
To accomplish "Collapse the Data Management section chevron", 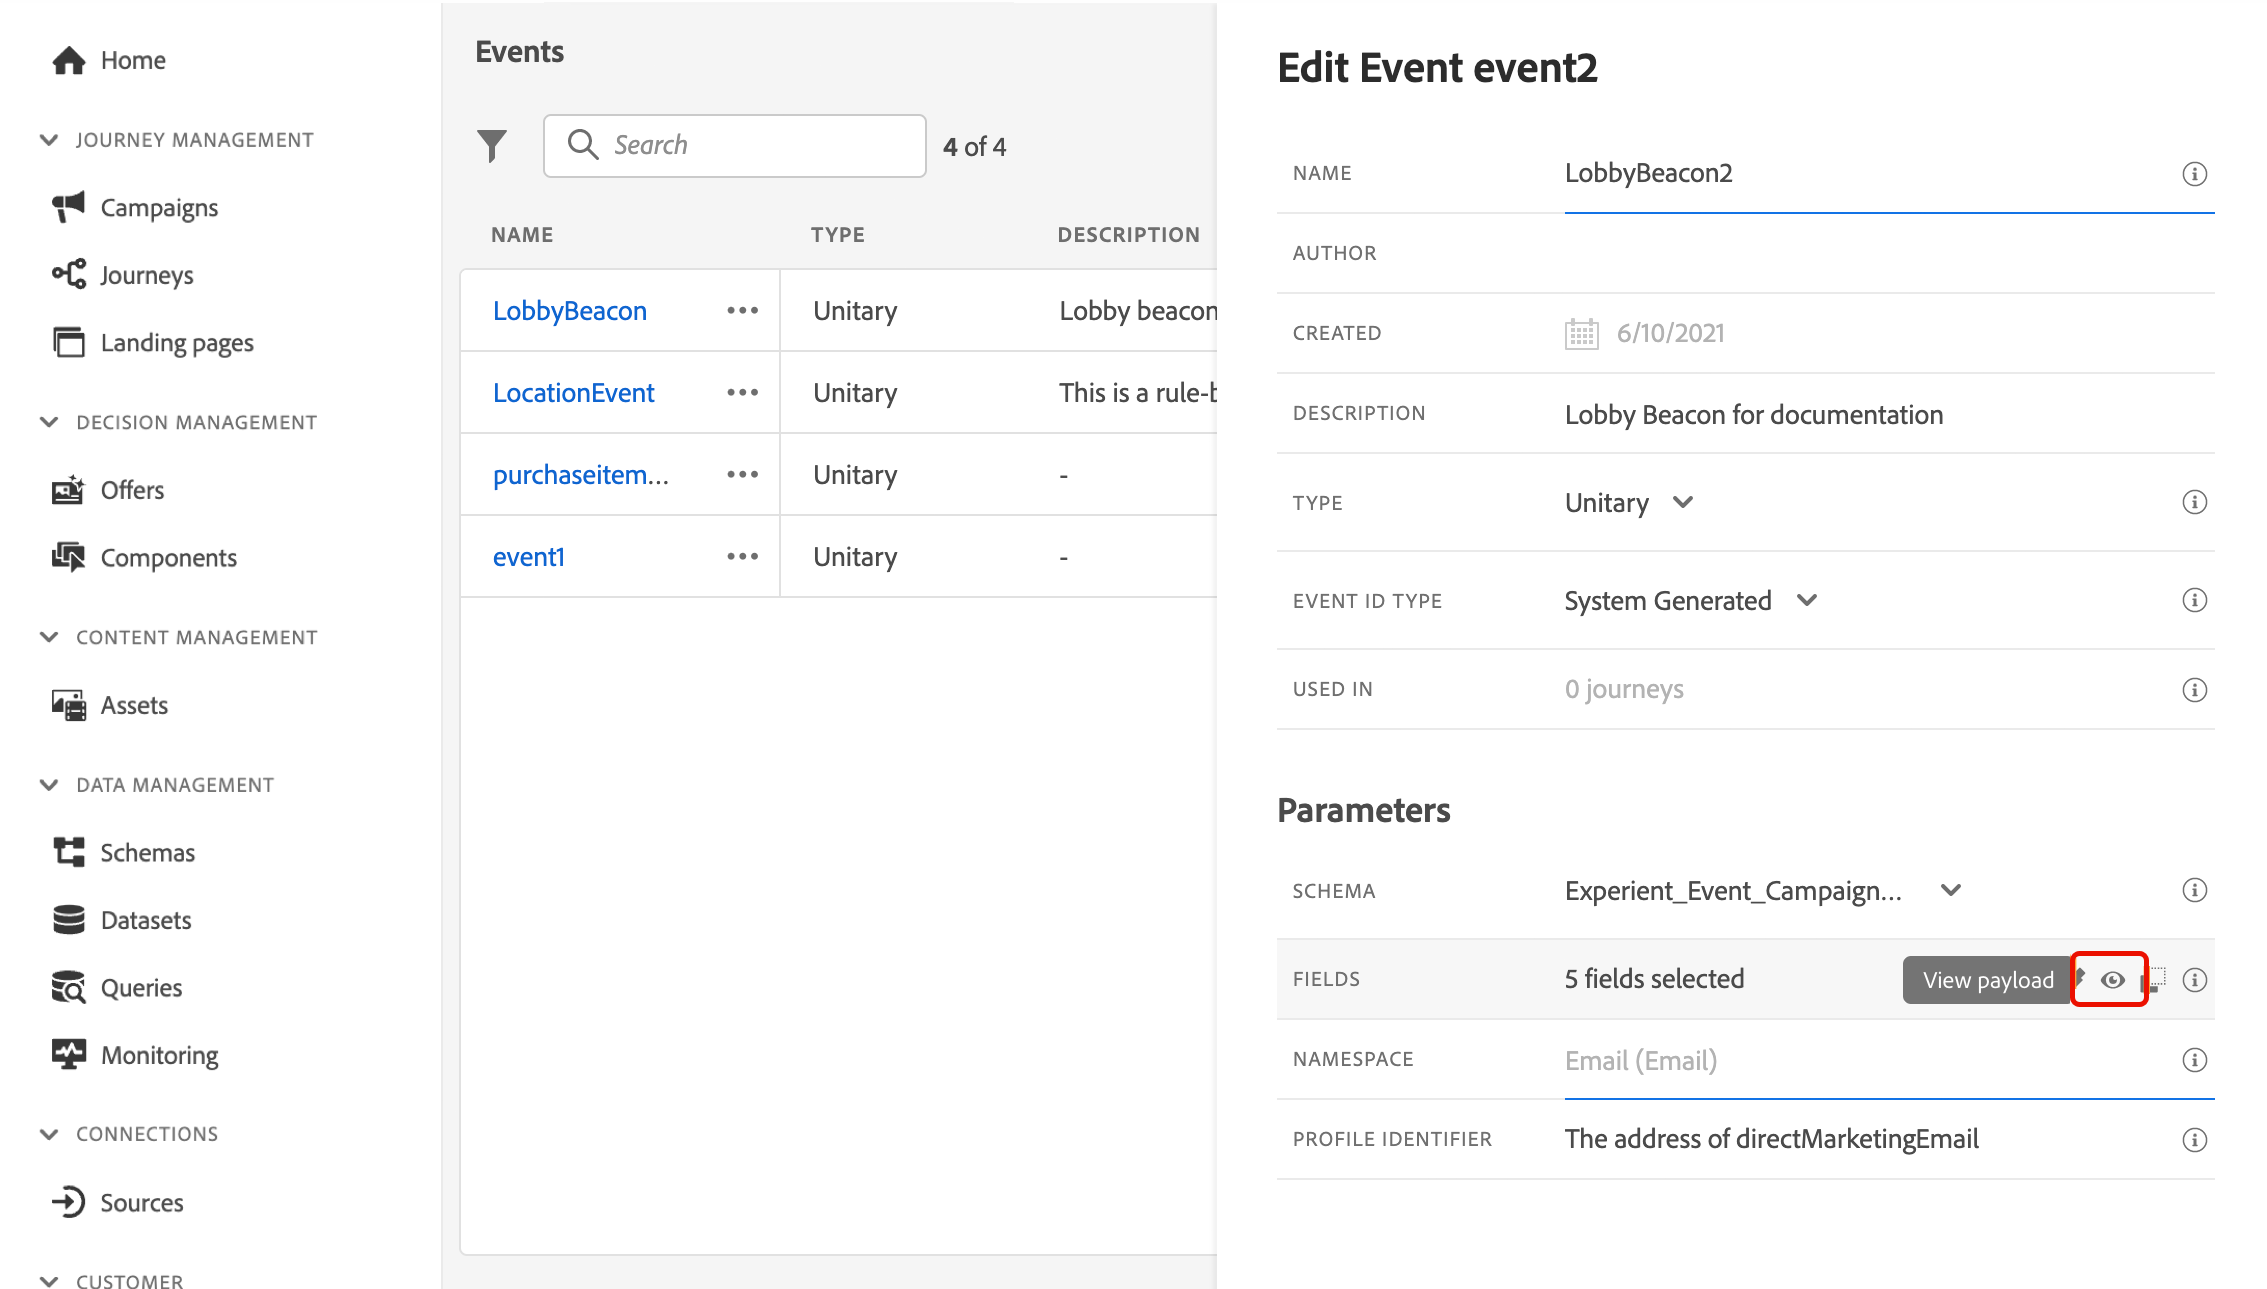I will (x=48, y=785).
